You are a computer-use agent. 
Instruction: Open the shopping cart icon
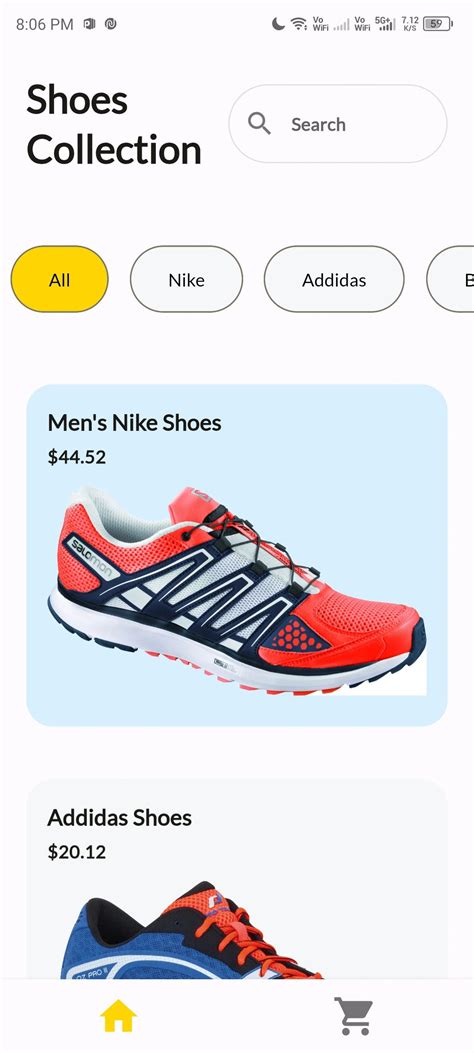click(x=354, y=1015)
